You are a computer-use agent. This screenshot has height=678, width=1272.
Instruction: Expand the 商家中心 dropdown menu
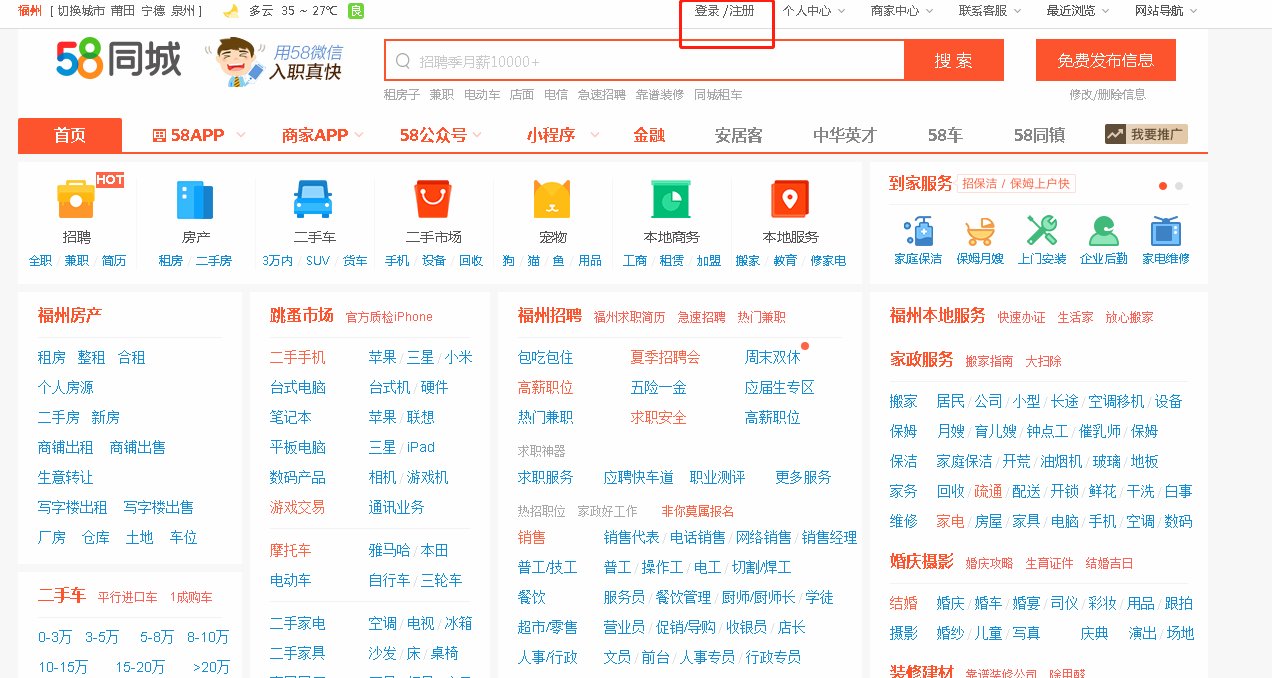(902, 11)
